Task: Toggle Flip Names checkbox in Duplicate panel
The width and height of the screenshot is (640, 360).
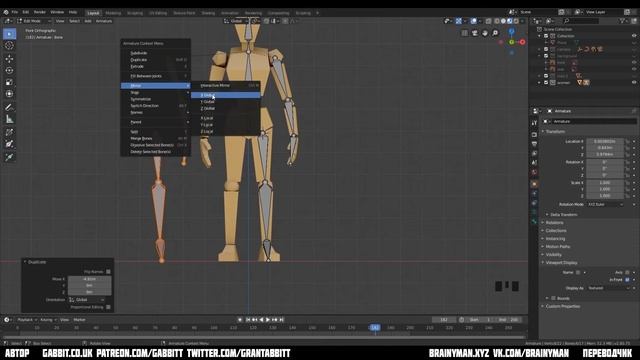Action: (108, 271)
